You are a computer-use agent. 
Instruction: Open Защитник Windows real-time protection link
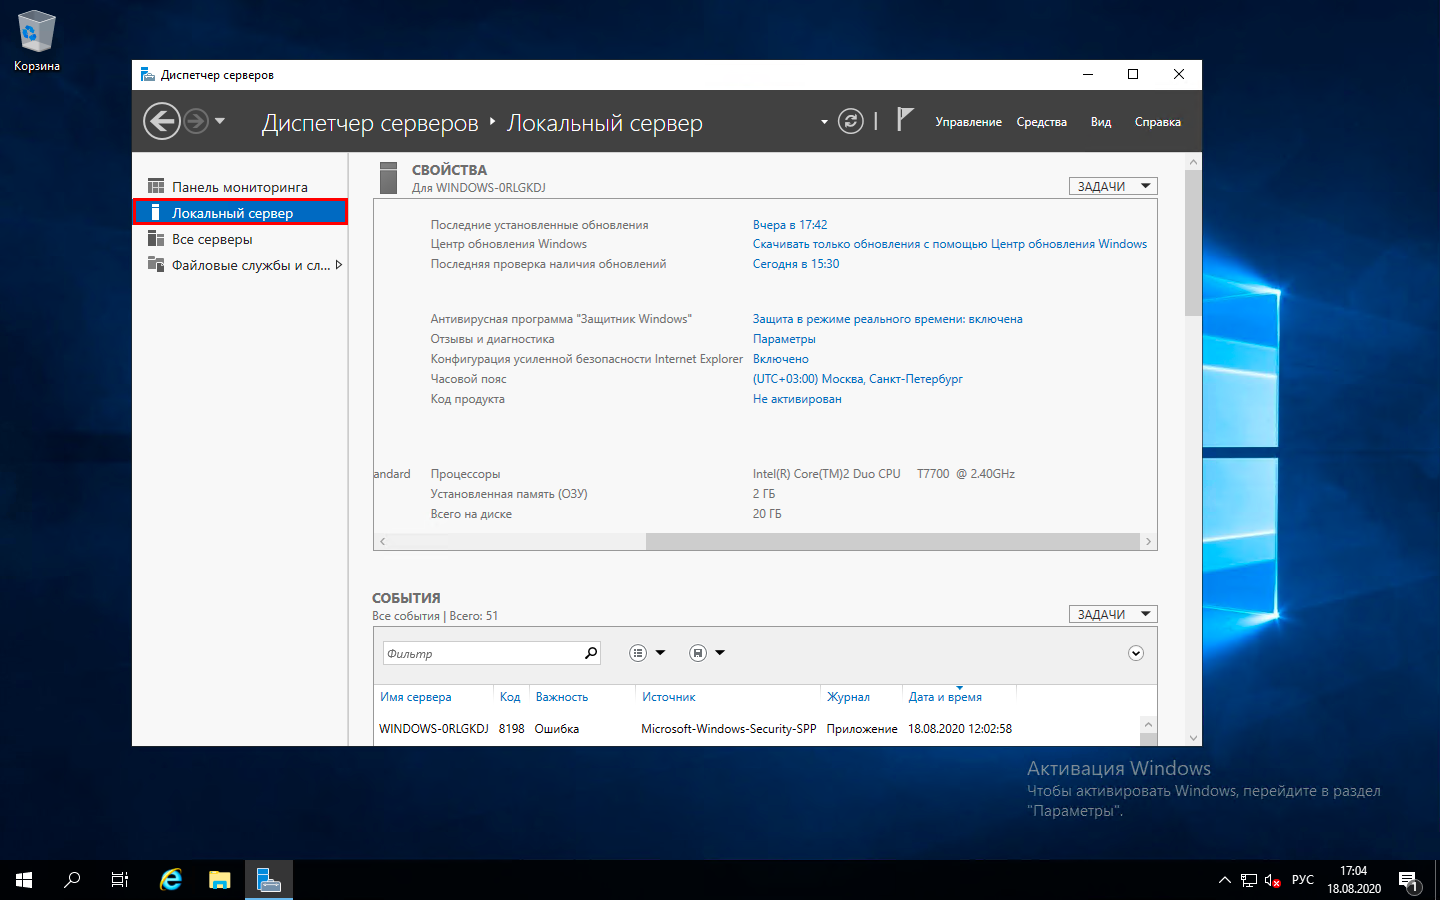(x=887, y=319)
